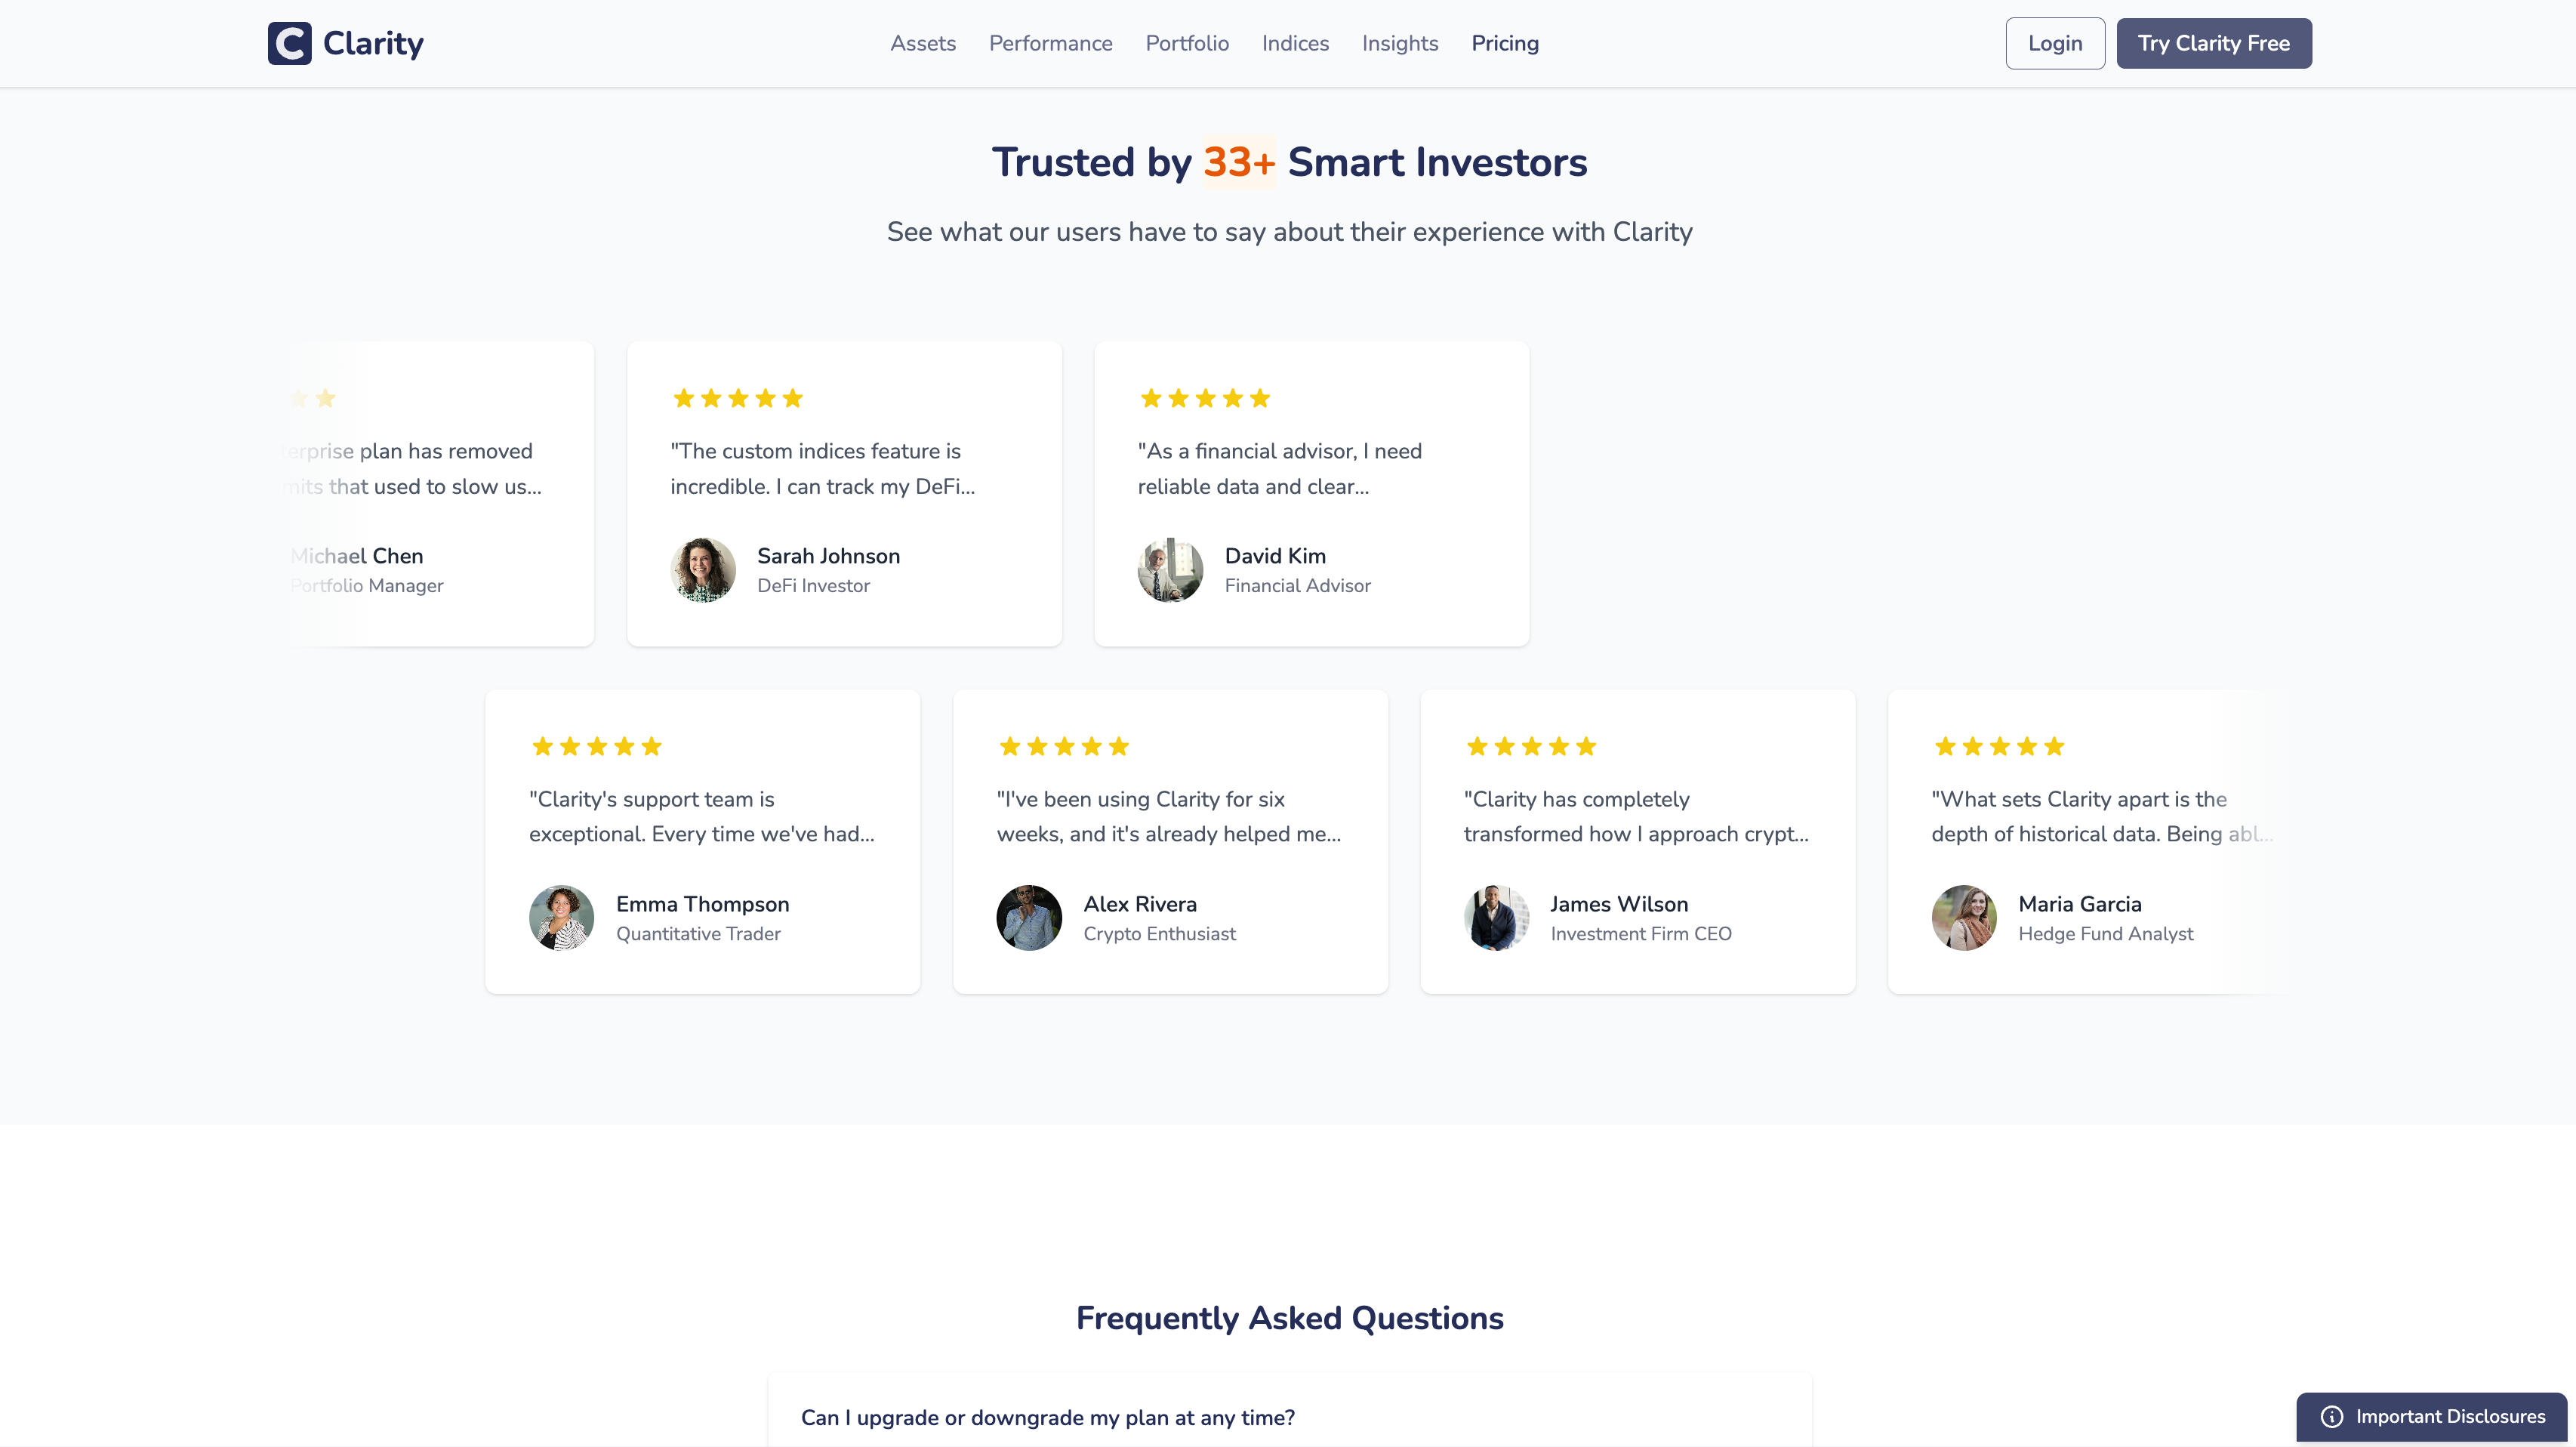Click Sarah Johnson's avatar photo

[x=702, y=570]
